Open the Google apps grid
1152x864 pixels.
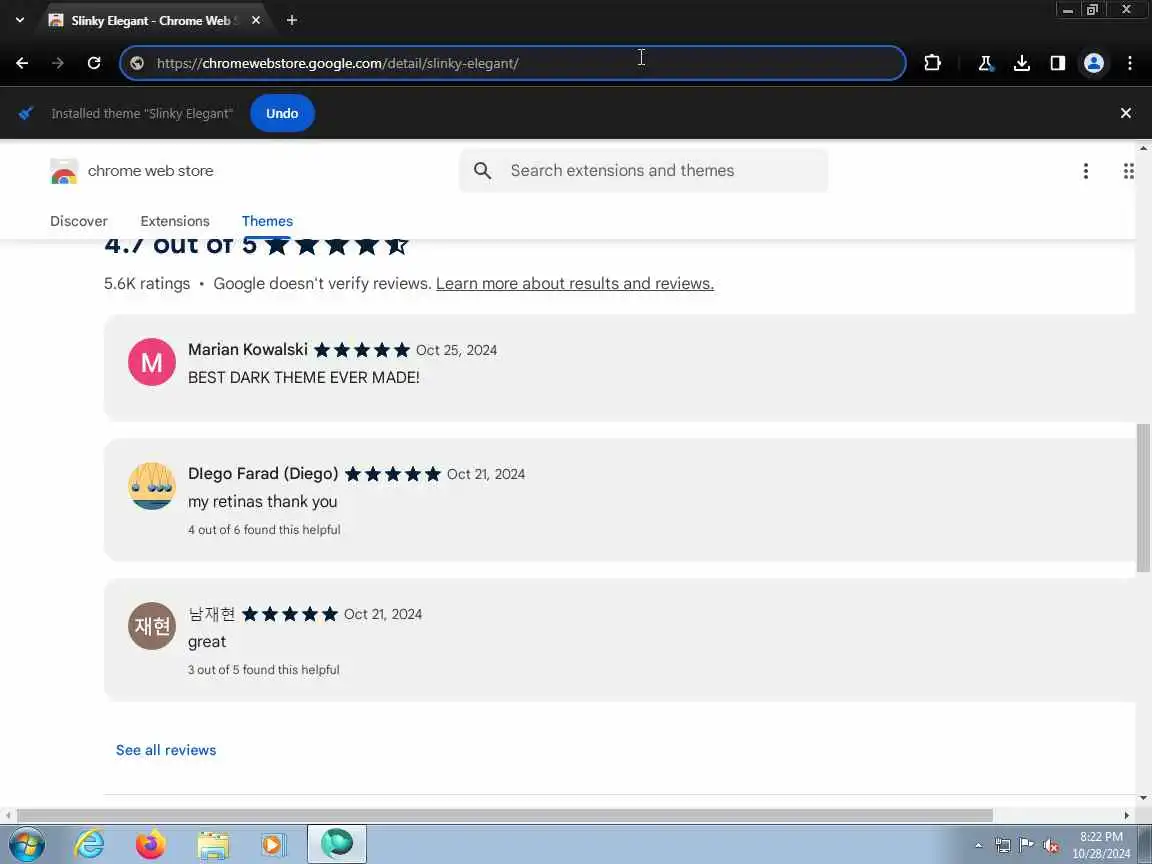tap(1128, 171)
